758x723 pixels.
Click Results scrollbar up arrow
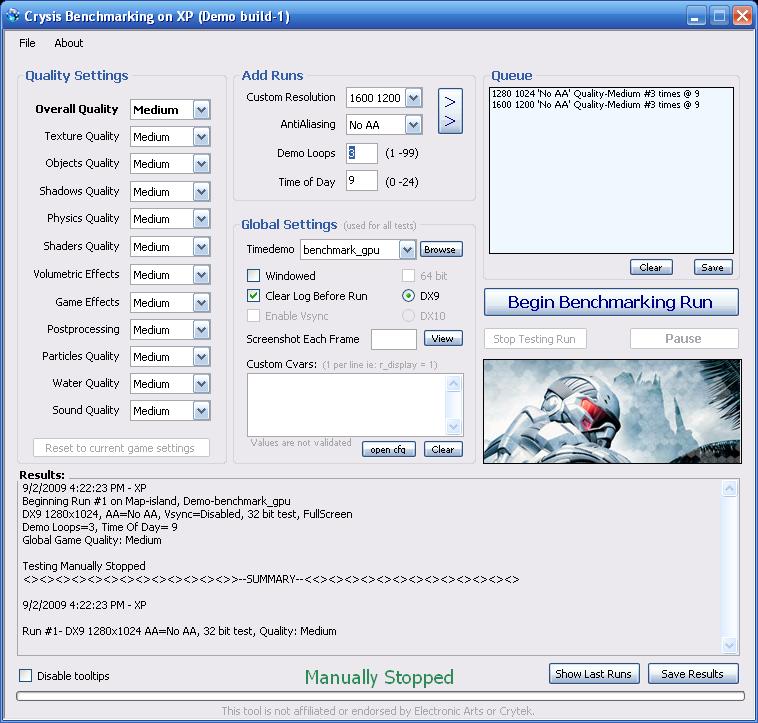(729, 489)
